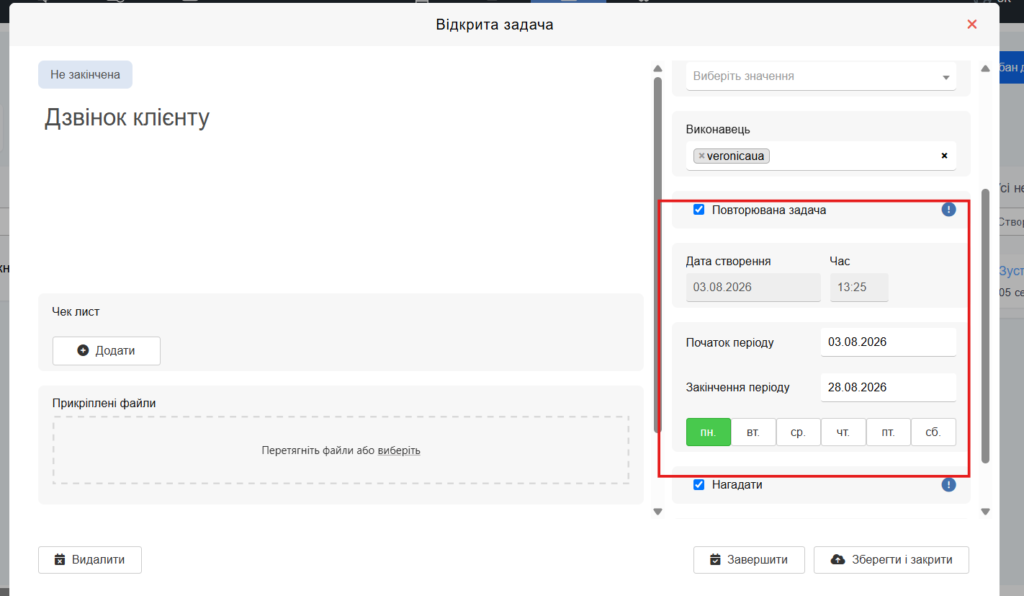Click the right panel scrollbar up arrow

985,69
